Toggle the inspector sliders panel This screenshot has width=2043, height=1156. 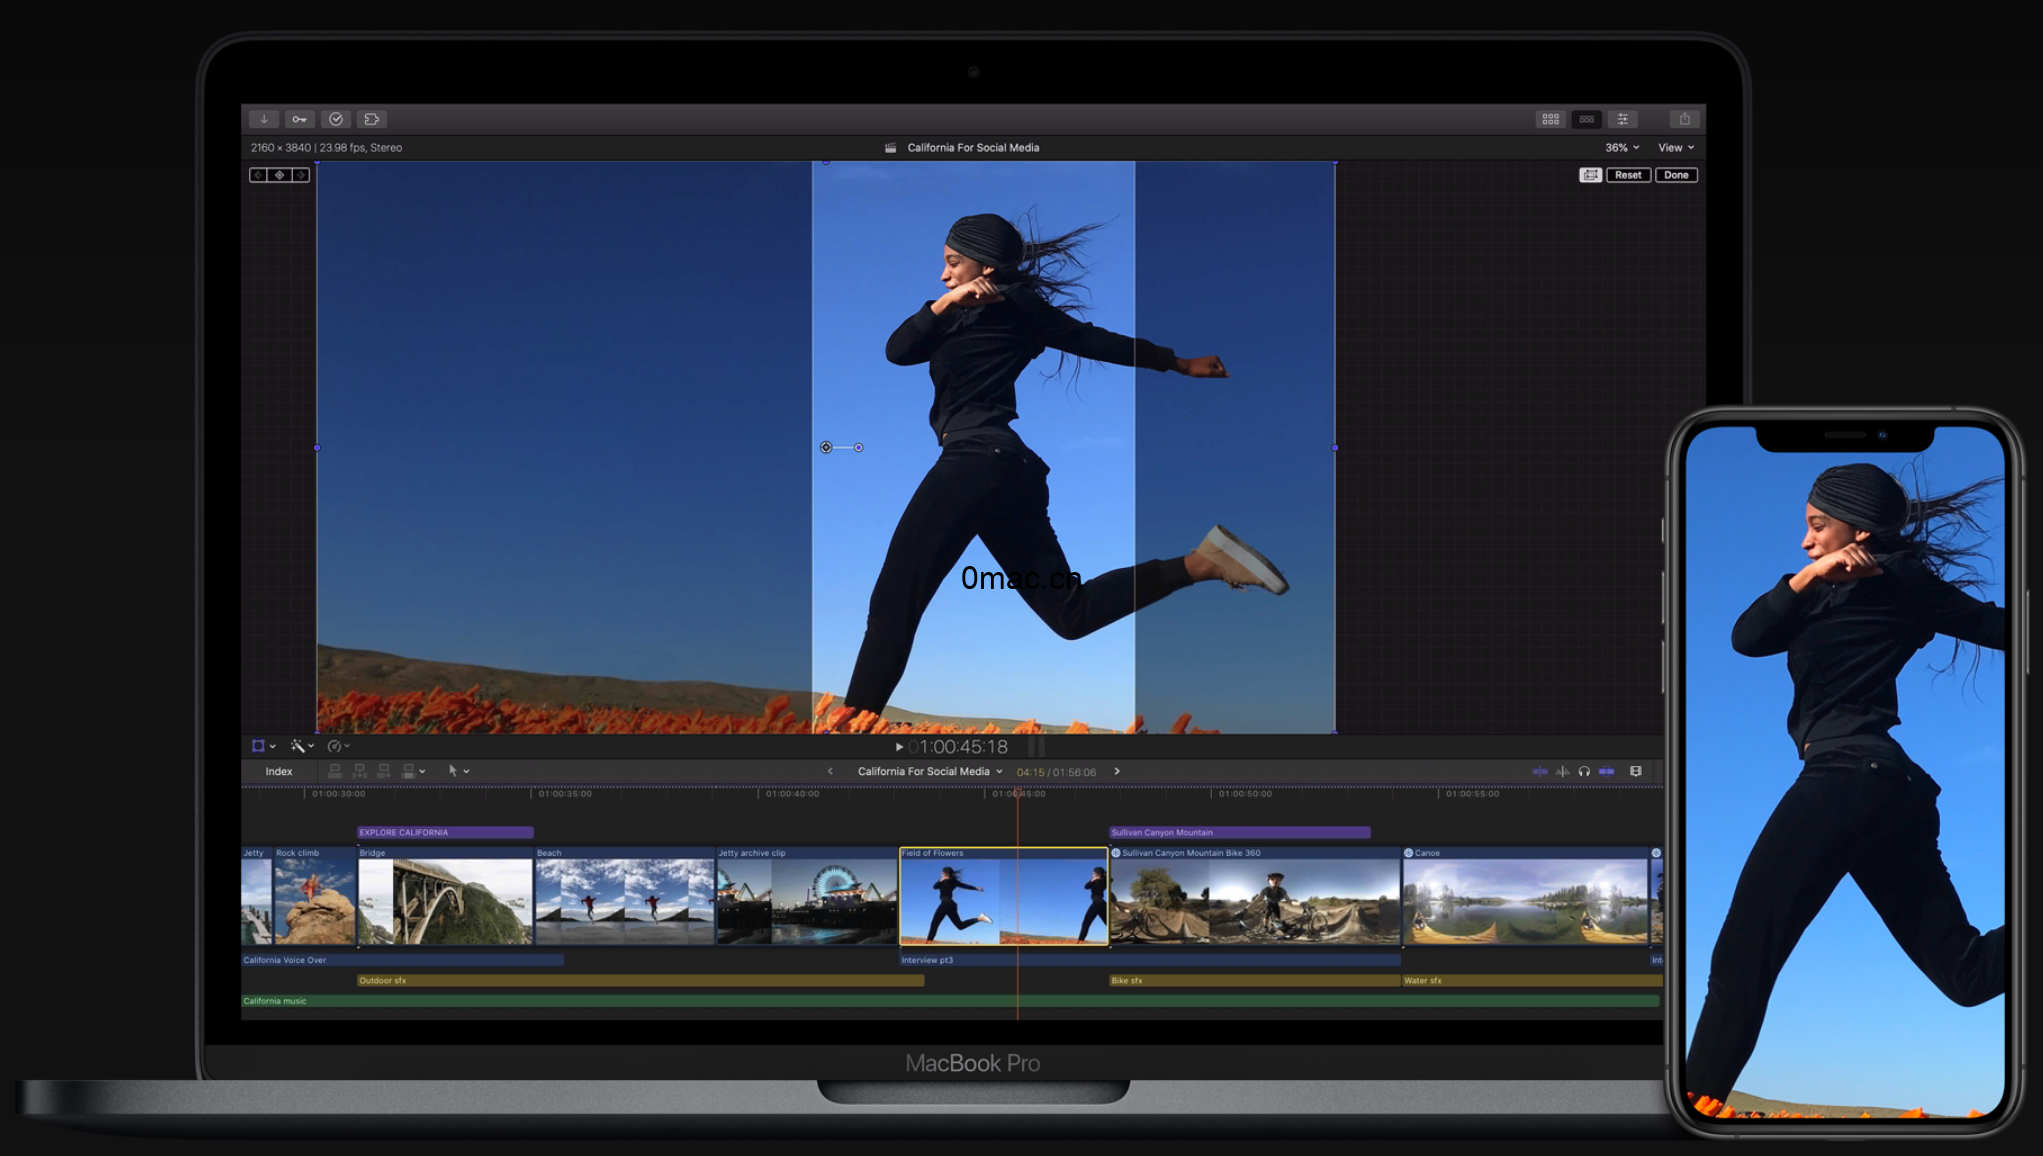[1623, 119]
